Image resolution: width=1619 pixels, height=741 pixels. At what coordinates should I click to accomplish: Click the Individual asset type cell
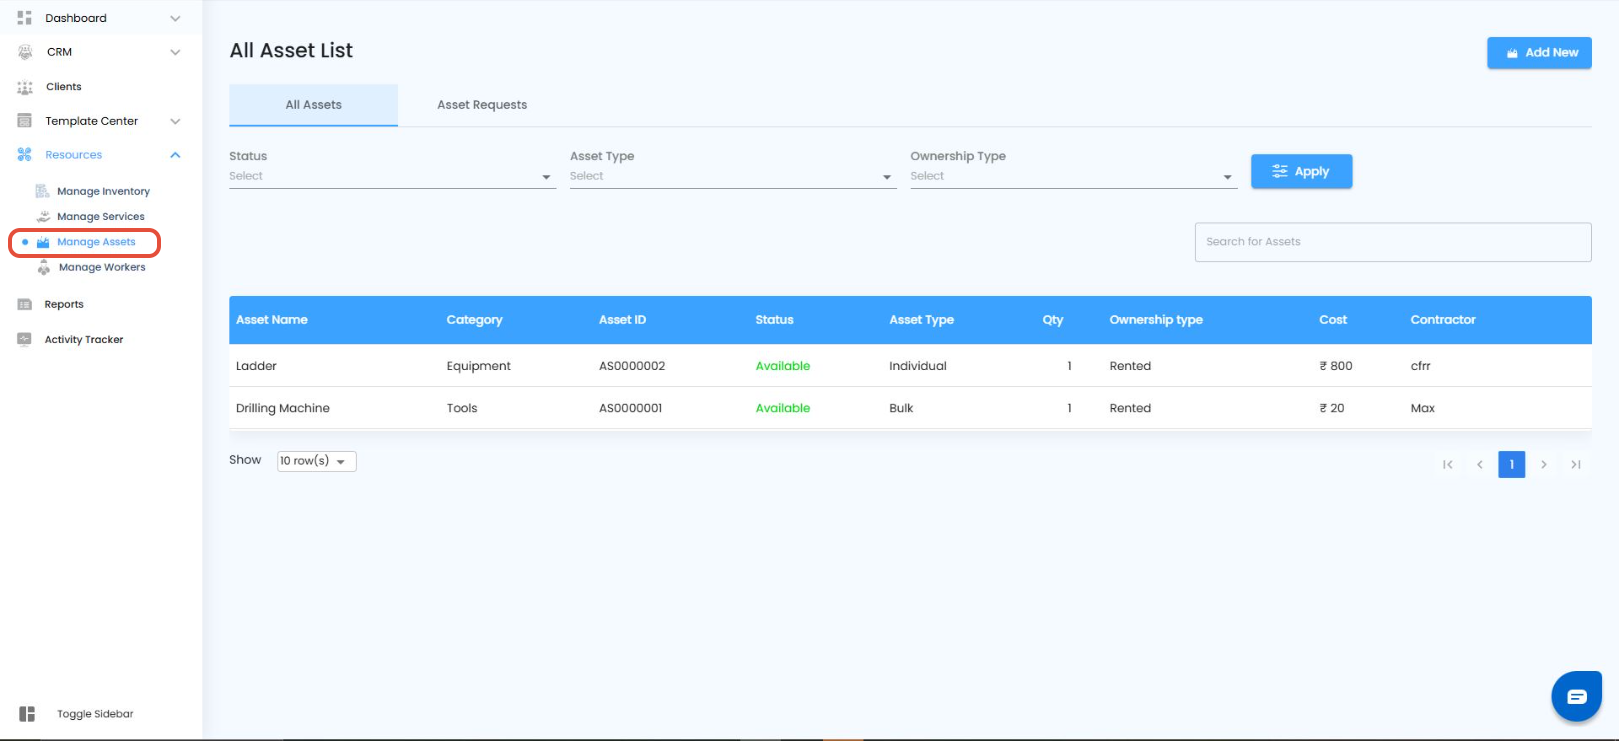click(918, 366)
